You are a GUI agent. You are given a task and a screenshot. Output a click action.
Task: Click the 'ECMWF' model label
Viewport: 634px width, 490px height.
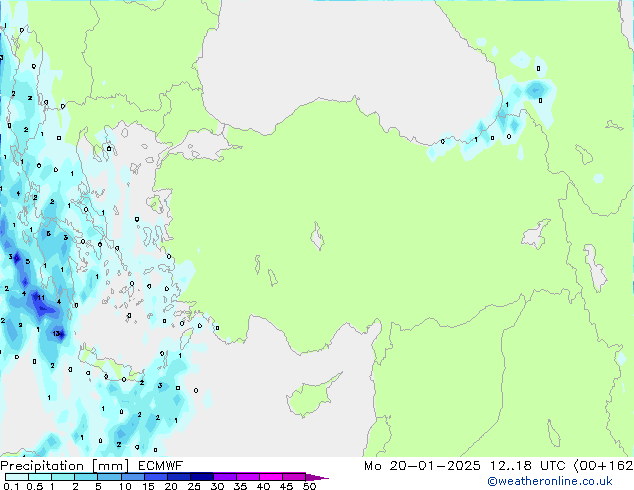click(161, 466)
